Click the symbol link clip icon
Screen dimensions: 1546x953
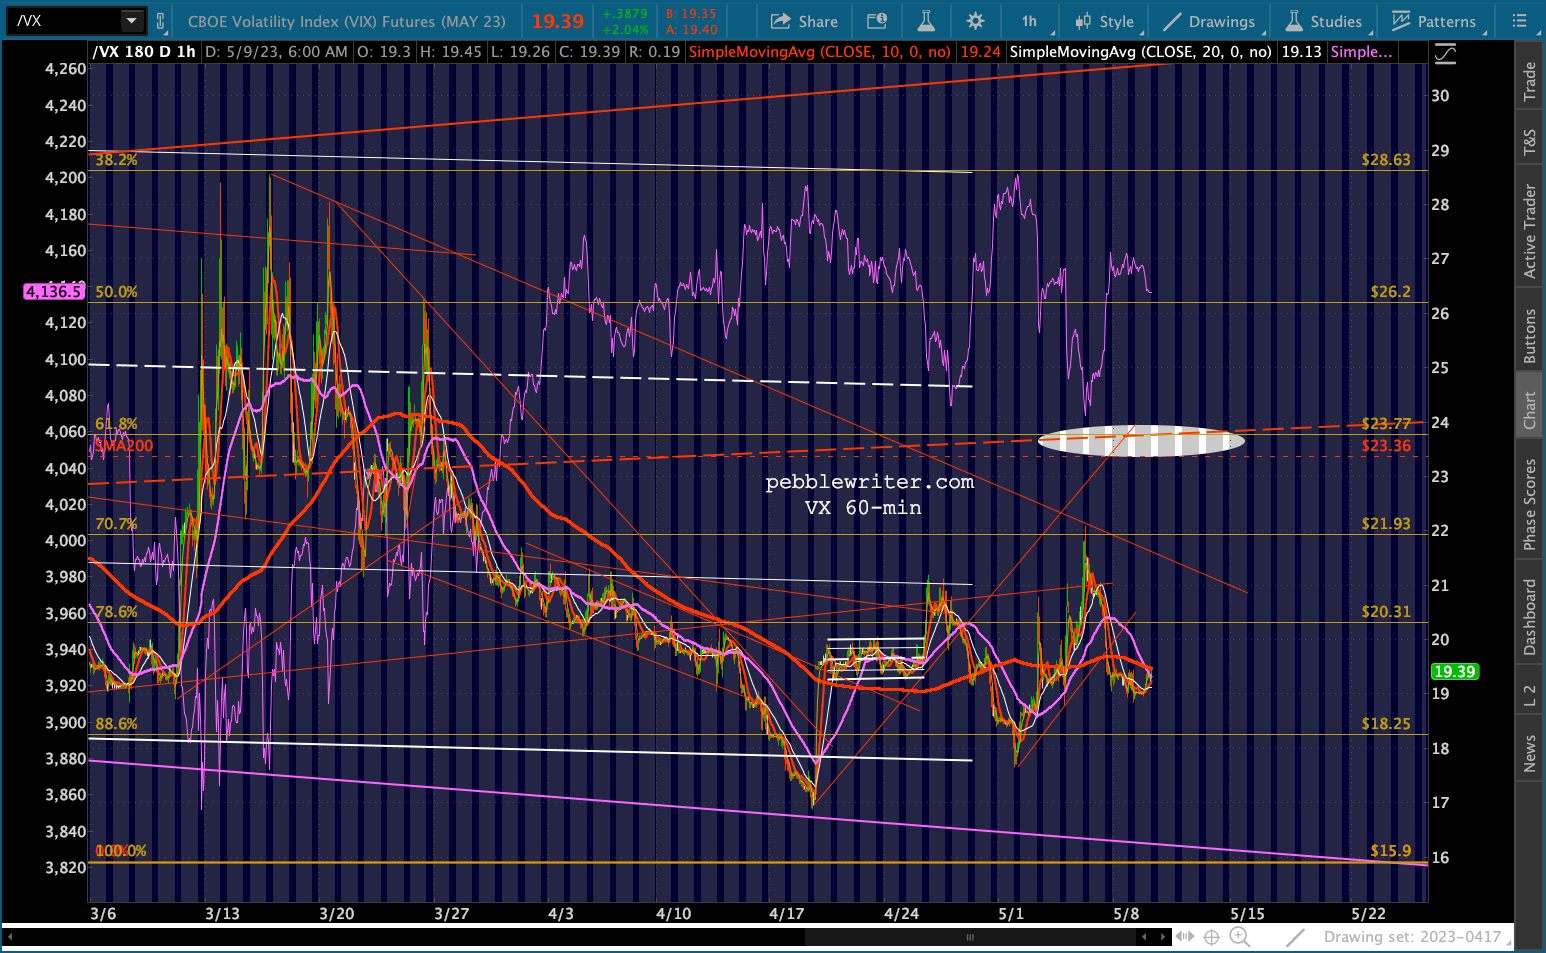(160, 21)
